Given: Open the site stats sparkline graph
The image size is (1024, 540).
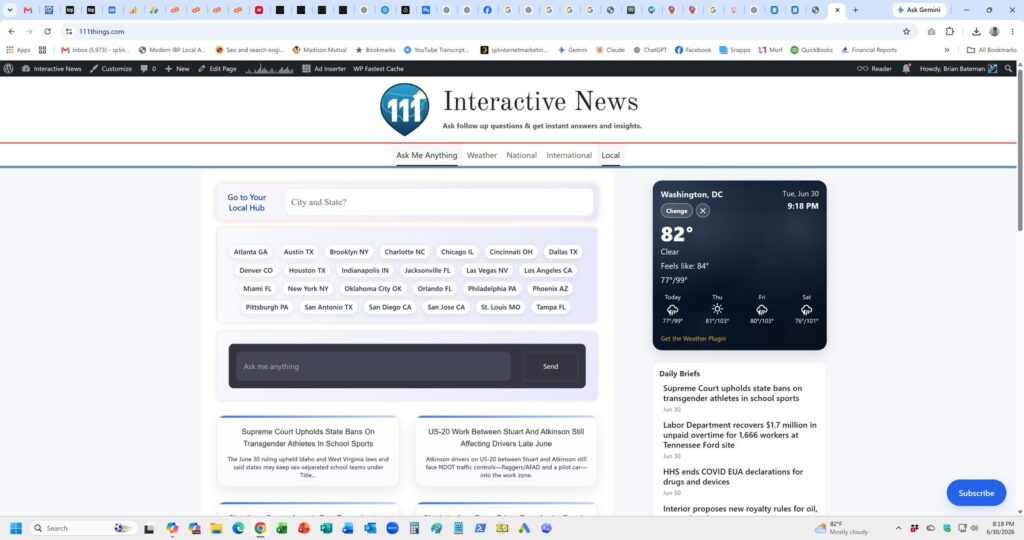Looking at the screenshot, I should (269, 69).
